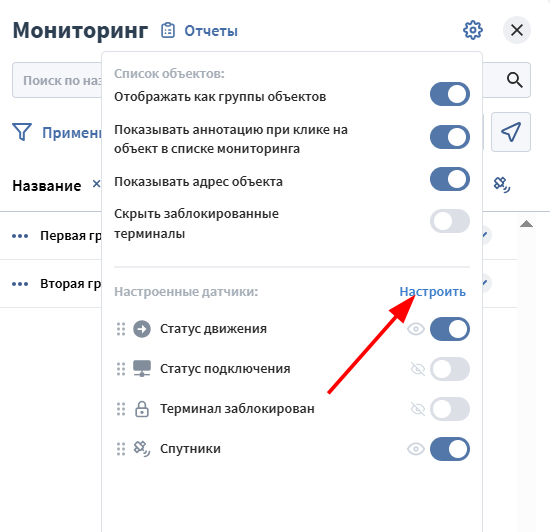Toggle annotation on click switch

[450, 137]
